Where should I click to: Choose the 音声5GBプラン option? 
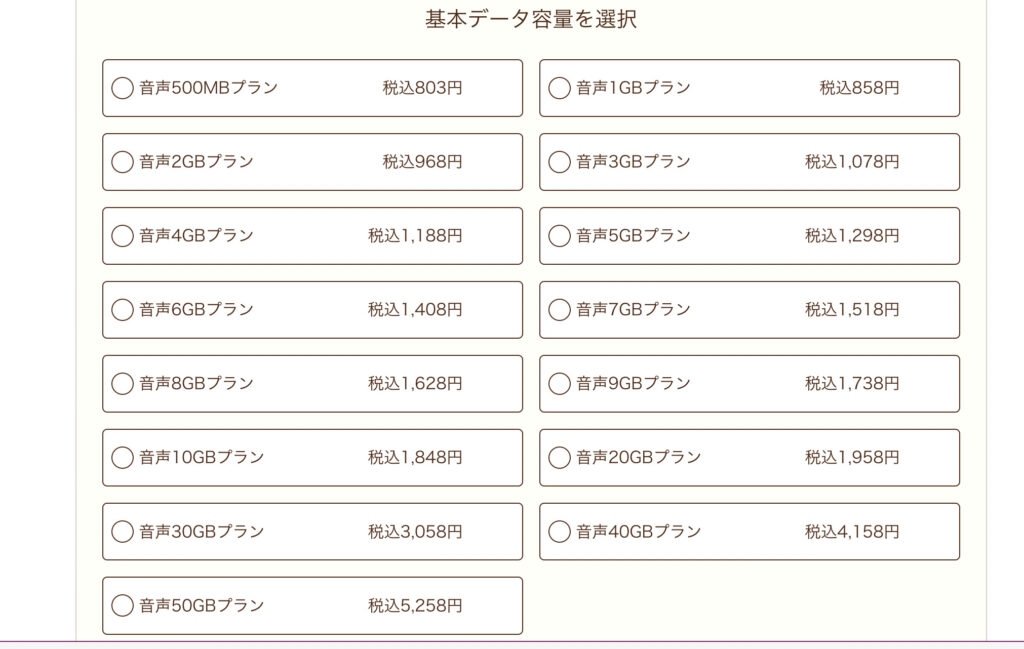click(x=559, y=235)
